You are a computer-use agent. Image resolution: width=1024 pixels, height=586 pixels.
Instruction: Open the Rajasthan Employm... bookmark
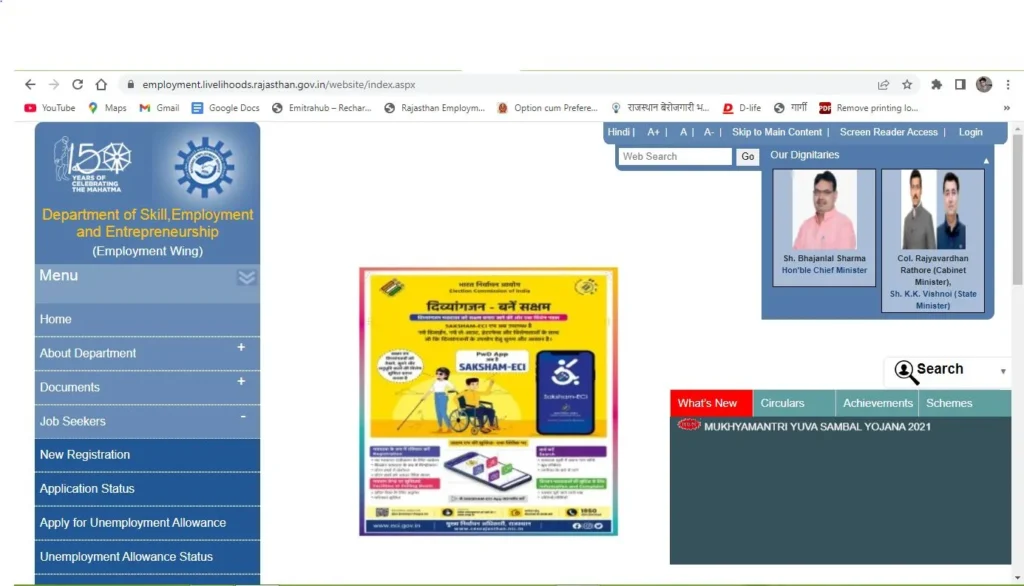[x=434, y=108]
